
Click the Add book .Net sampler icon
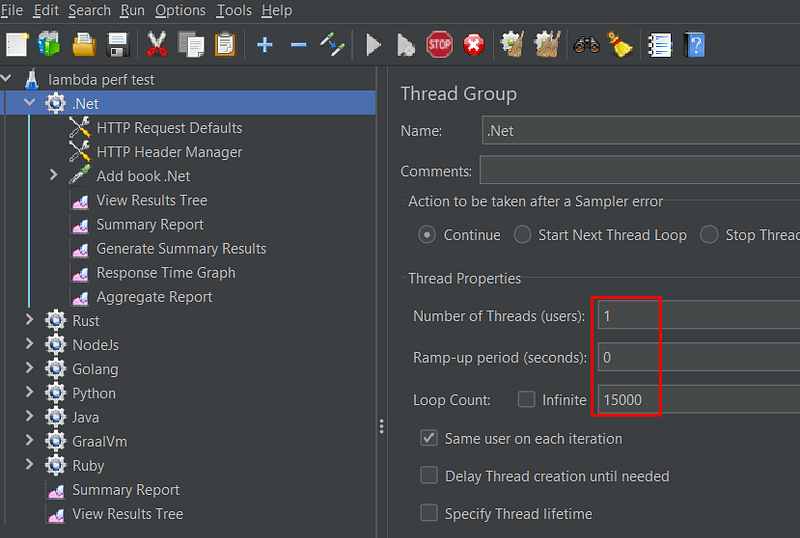[80, 175]
